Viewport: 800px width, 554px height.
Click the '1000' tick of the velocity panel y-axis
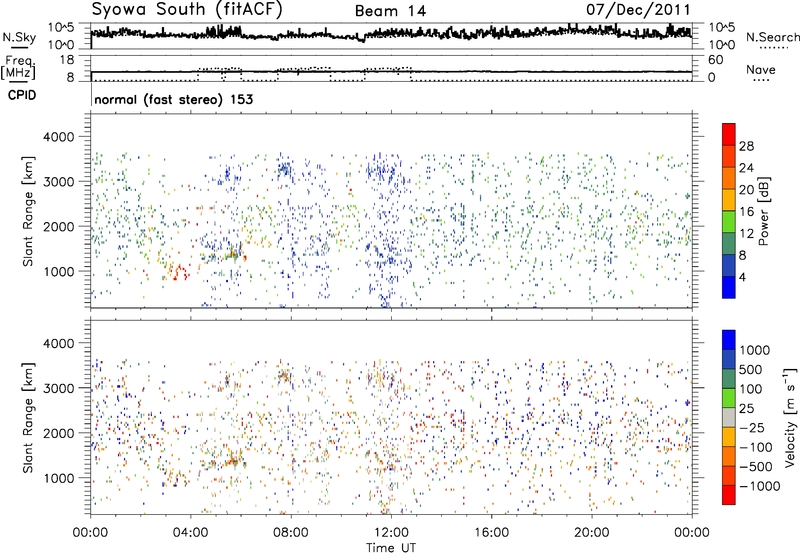pyautogui.click(x=60, y=478)
